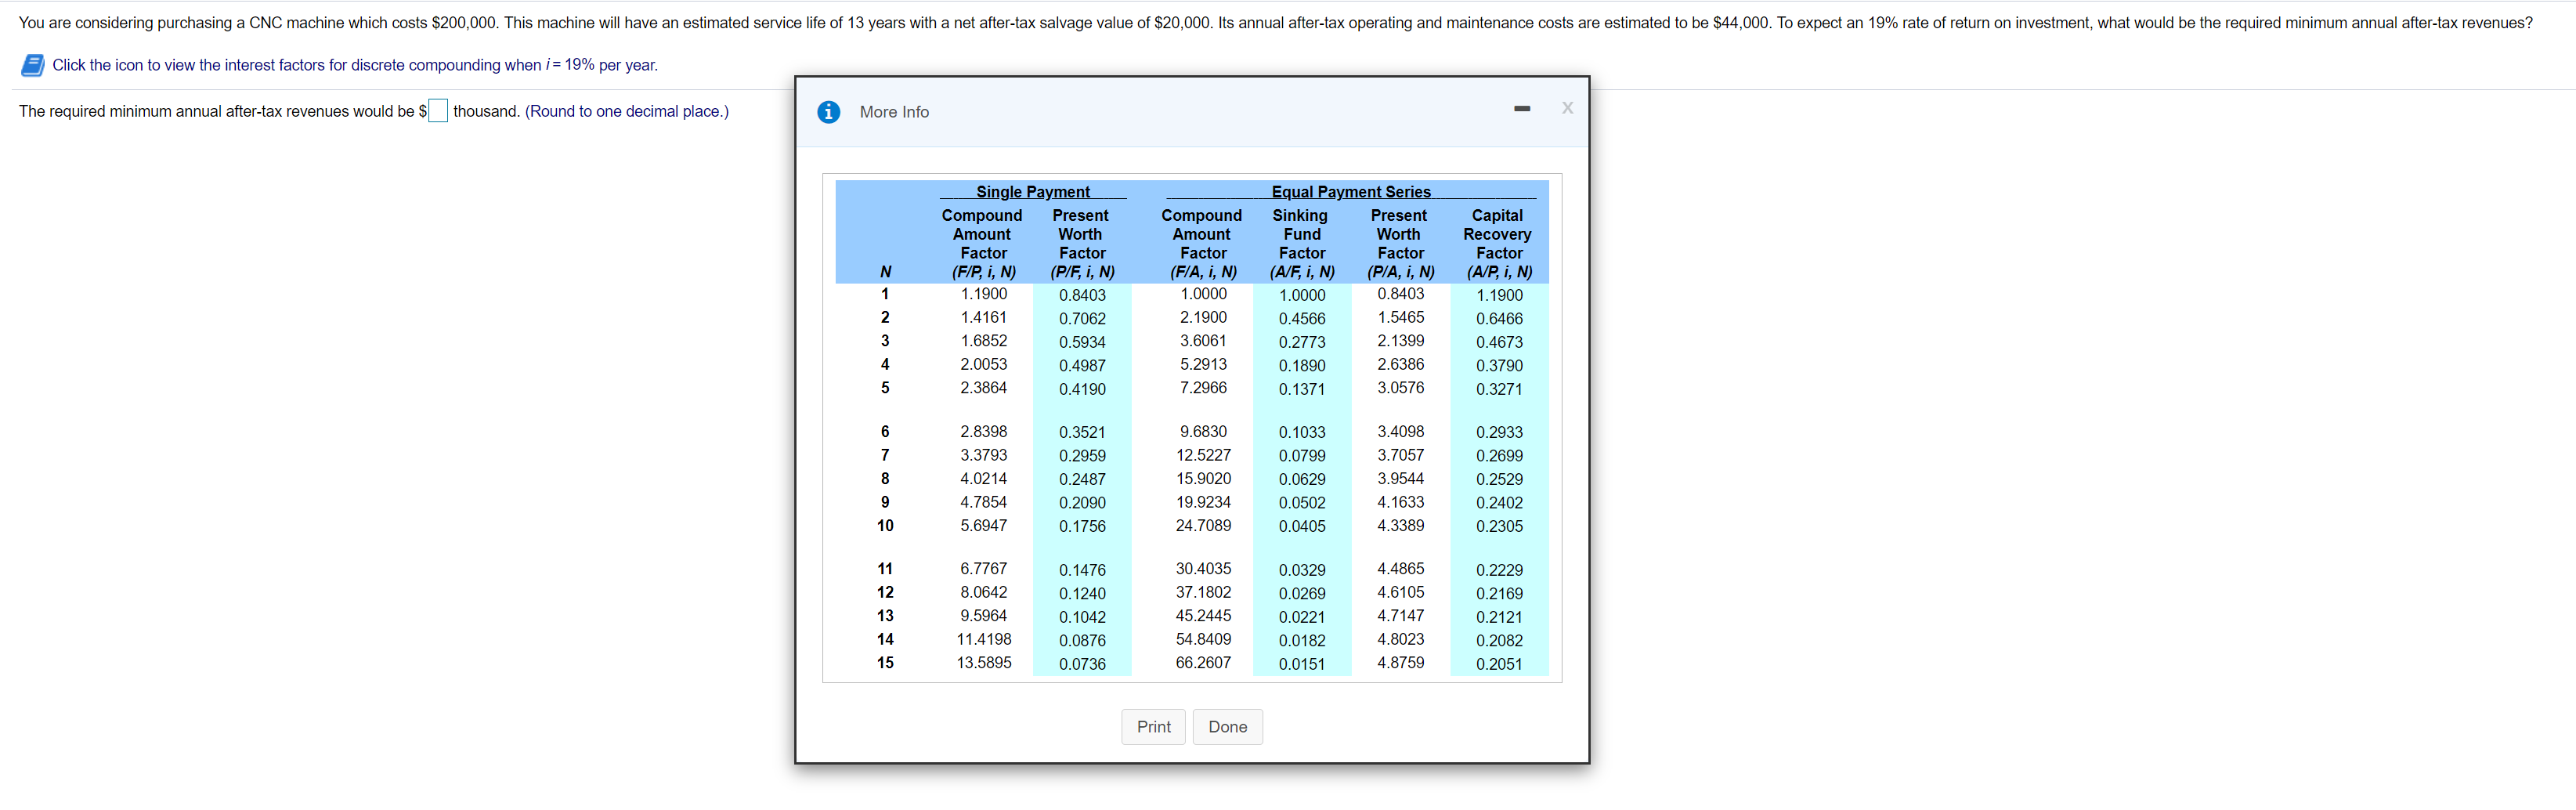
Task: Click the value 19.9234 in row 9
Action: pyautogui.click(x=1203, y=503)
